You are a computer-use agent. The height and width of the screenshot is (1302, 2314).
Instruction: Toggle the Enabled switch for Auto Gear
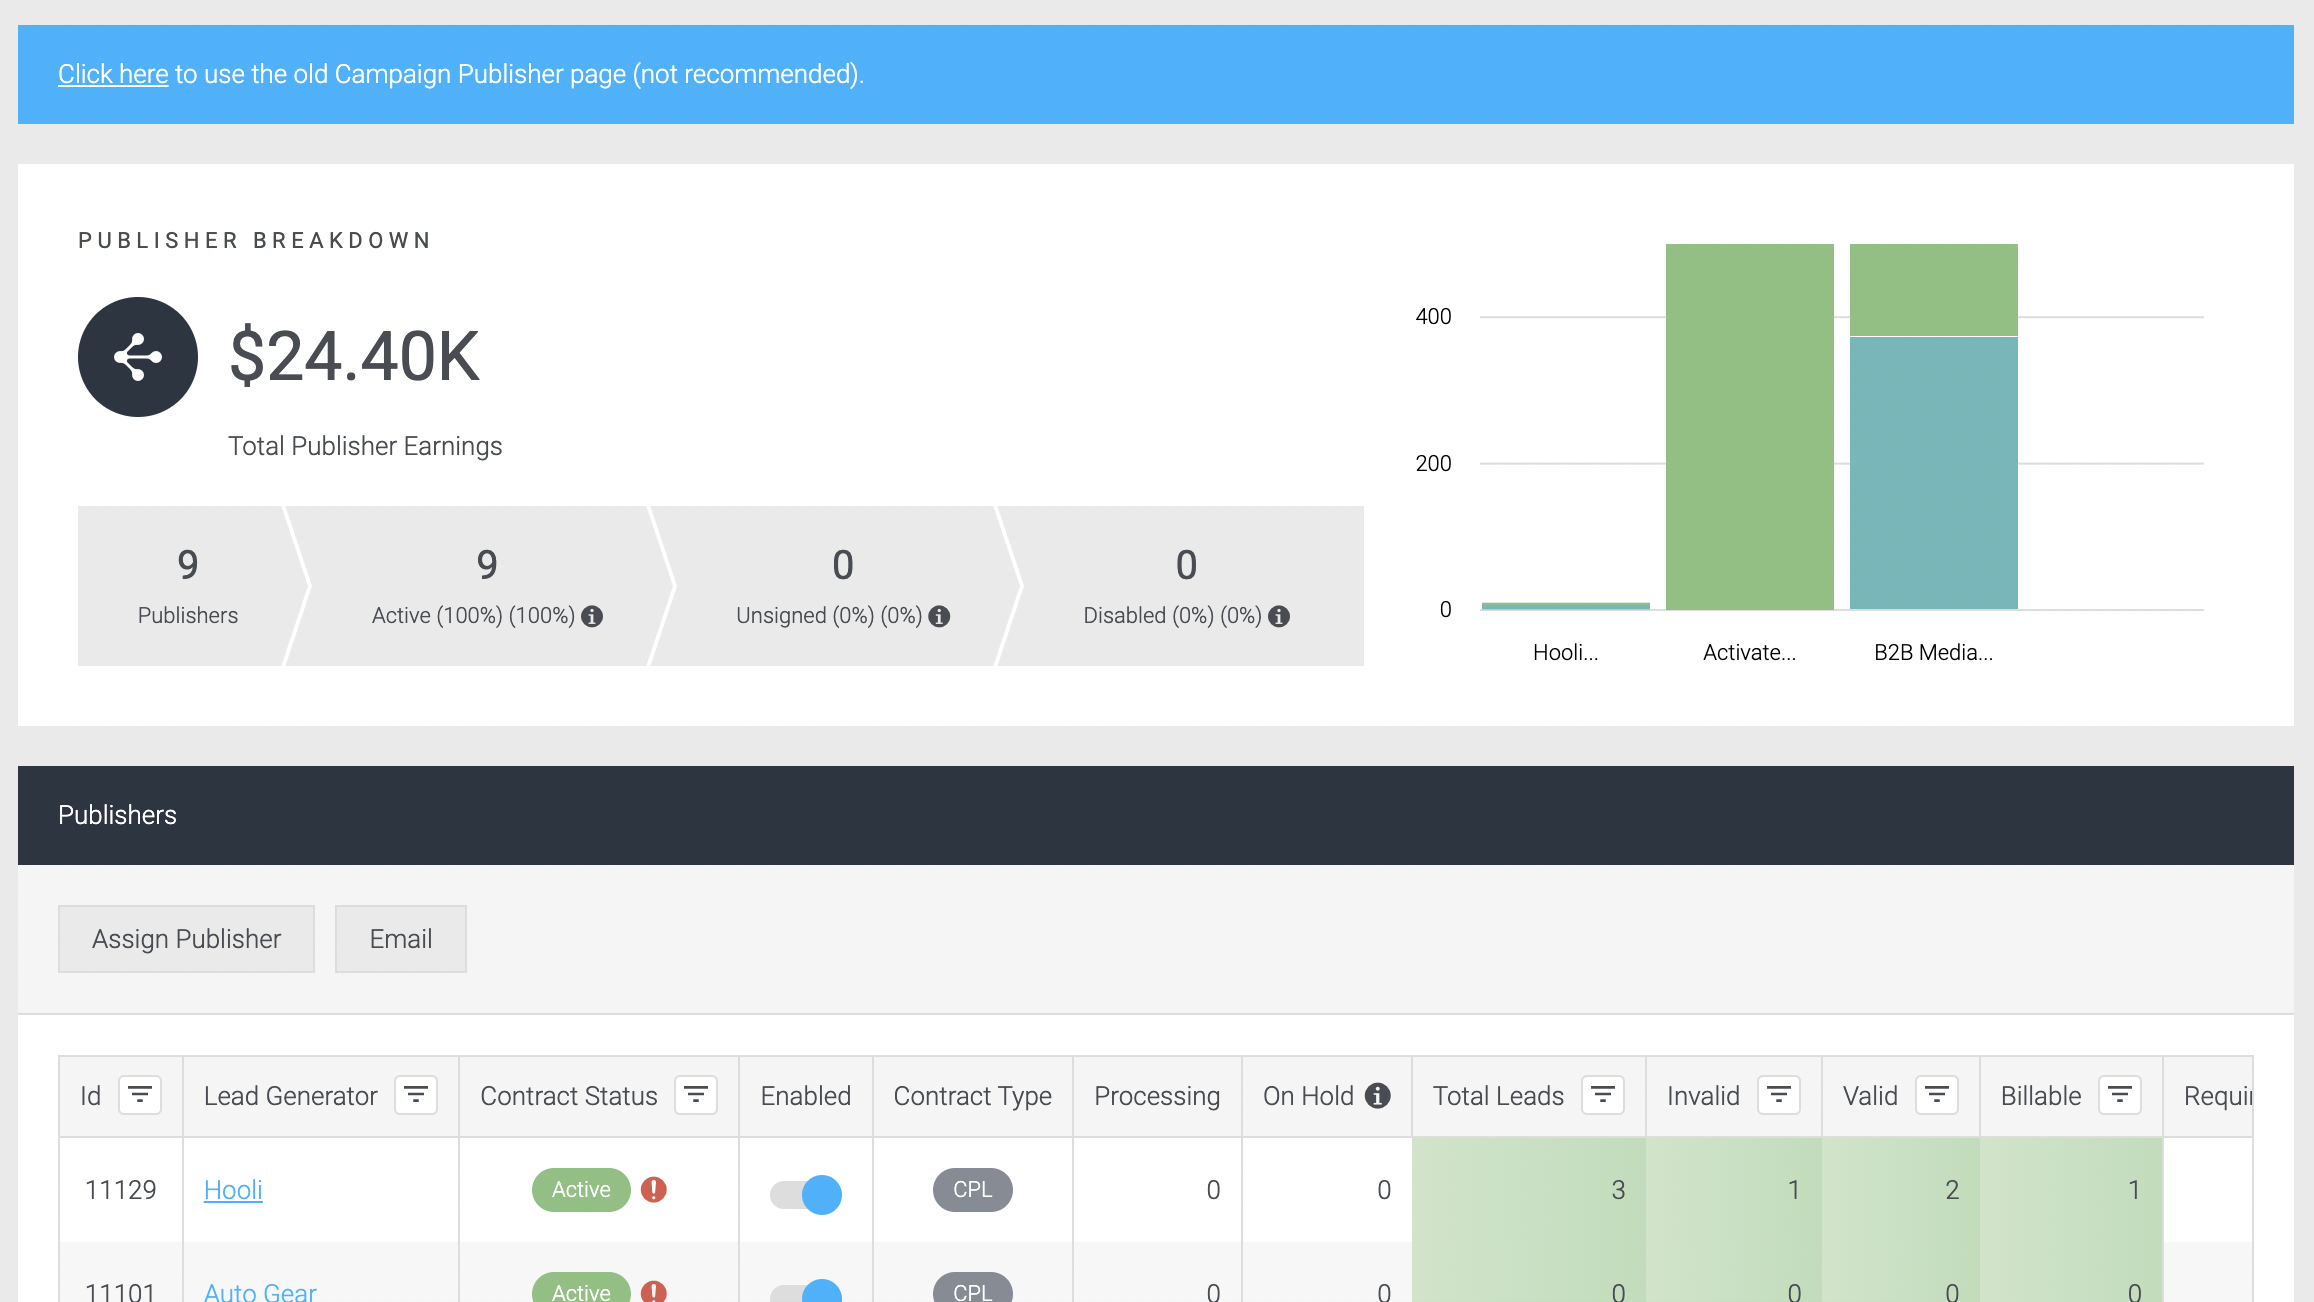pos(806,1291)
